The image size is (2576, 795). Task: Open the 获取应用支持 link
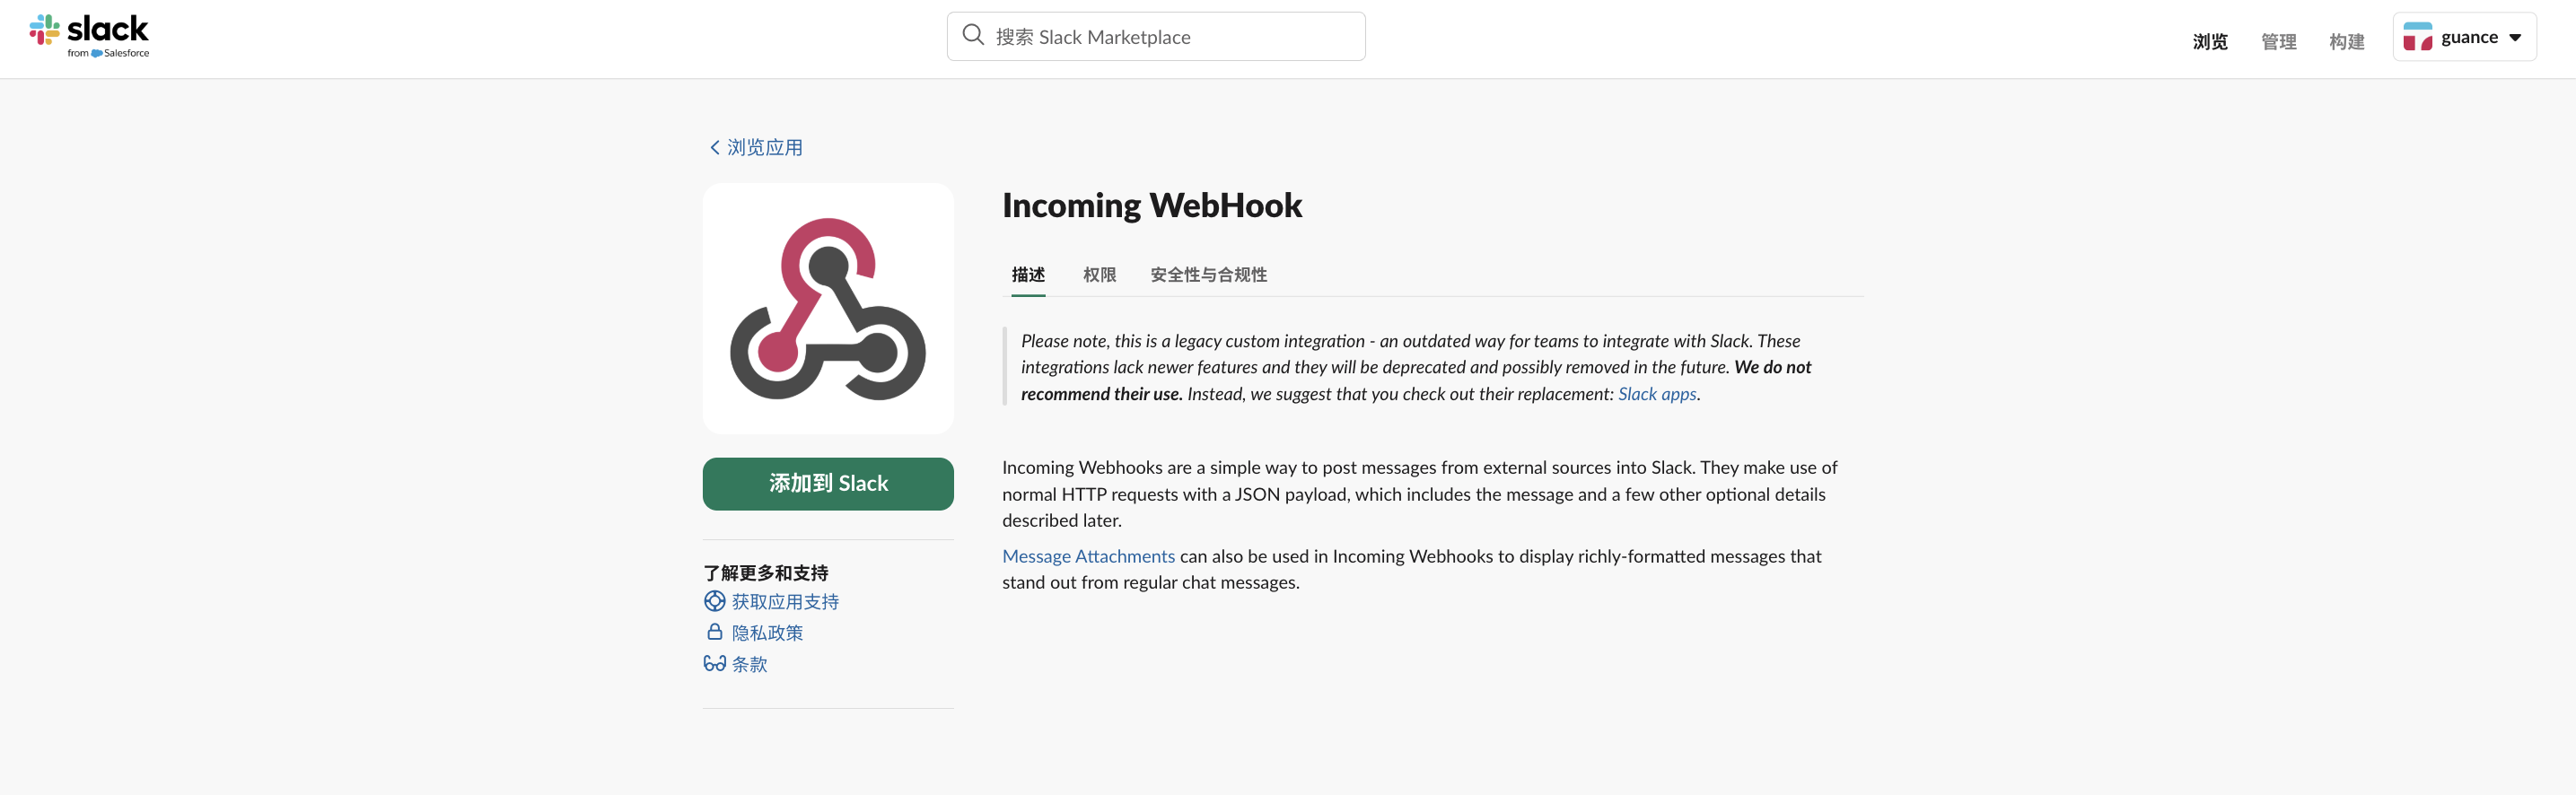pos(785,601)
